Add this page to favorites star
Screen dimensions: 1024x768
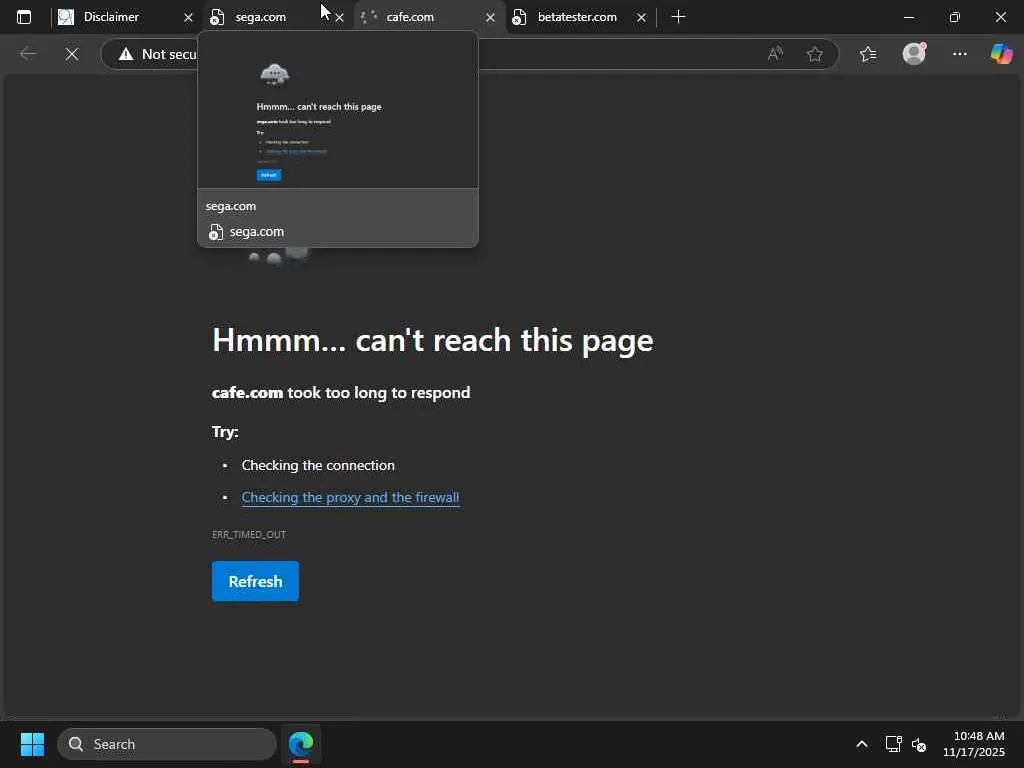tap(814, 54)
